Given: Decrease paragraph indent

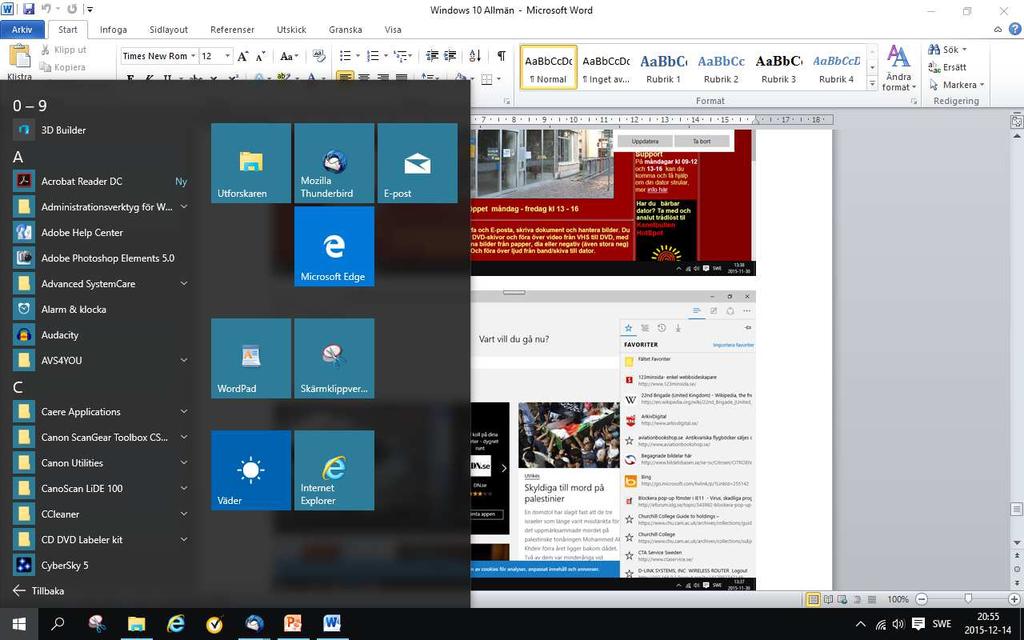Looking at the screenshot, I should (432, 56).
